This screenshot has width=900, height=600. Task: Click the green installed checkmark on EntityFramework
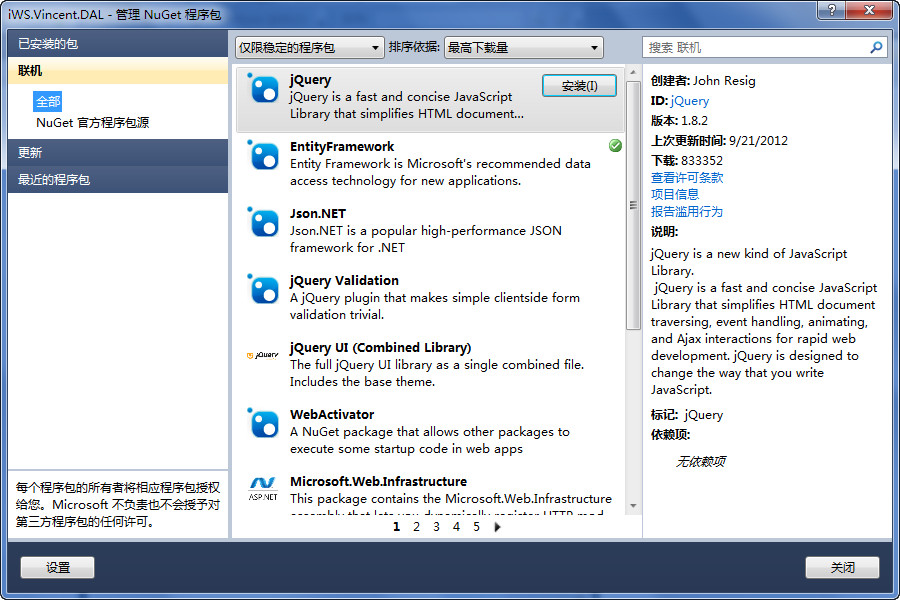coord(615,146)
